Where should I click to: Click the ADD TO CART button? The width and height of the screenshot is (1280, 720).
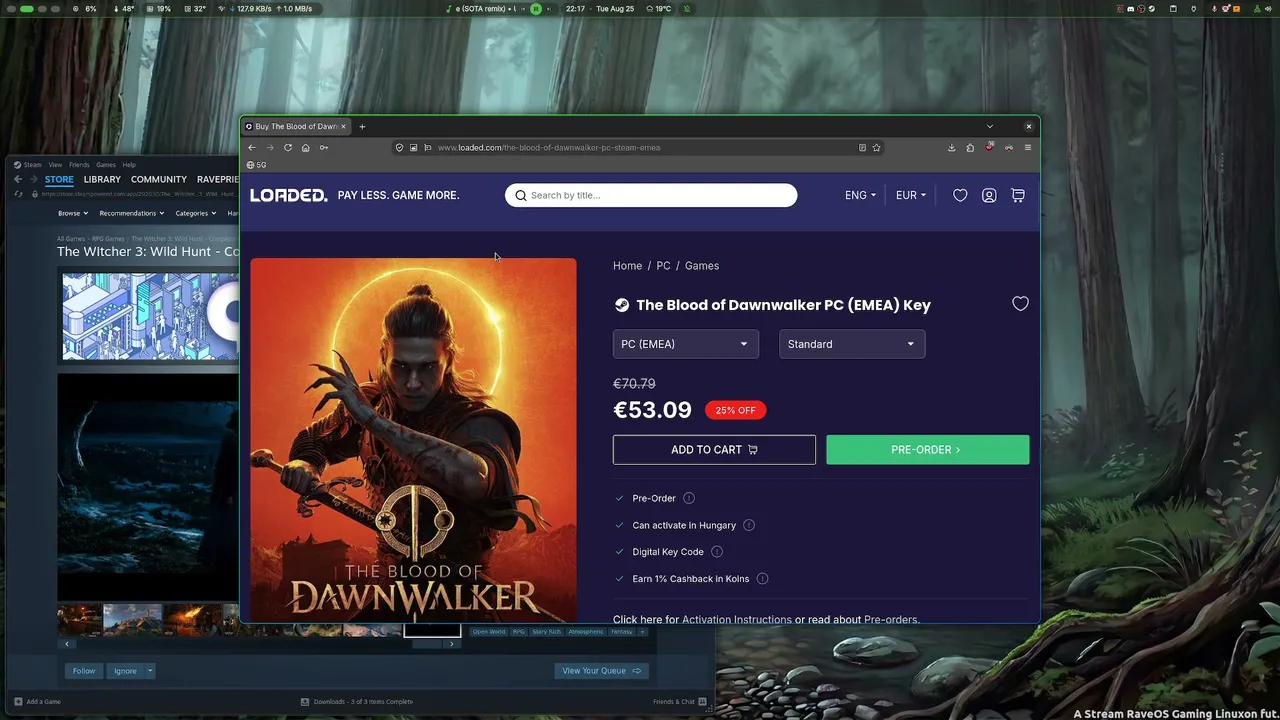point(714,450)
